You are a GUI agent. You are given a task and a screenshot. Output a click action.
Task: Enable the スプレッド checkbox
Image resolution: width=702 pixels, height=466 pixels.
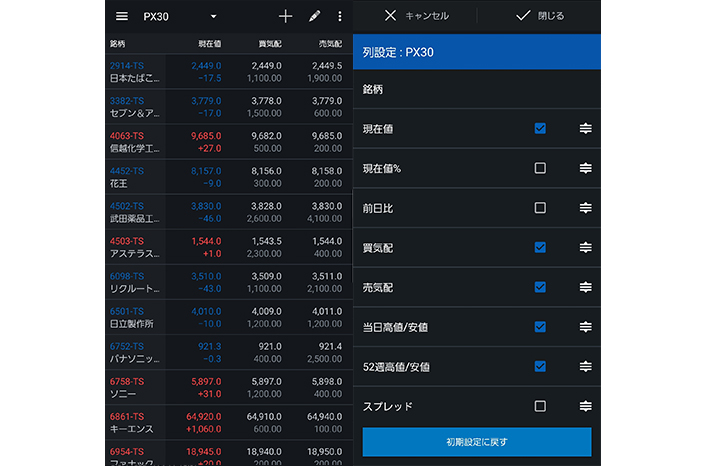pyautogui.click(x=540, y=407)
